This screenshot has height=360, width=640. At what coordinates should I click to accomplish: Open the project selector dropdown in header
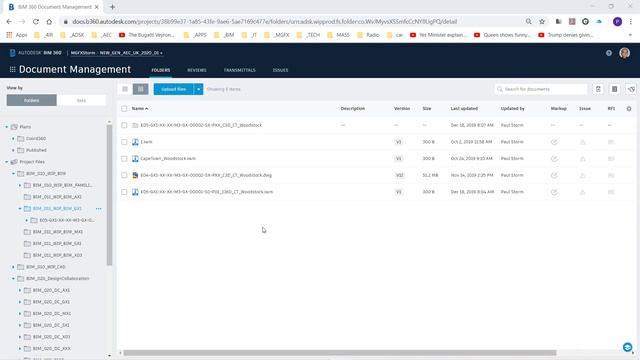pos(117,53)
